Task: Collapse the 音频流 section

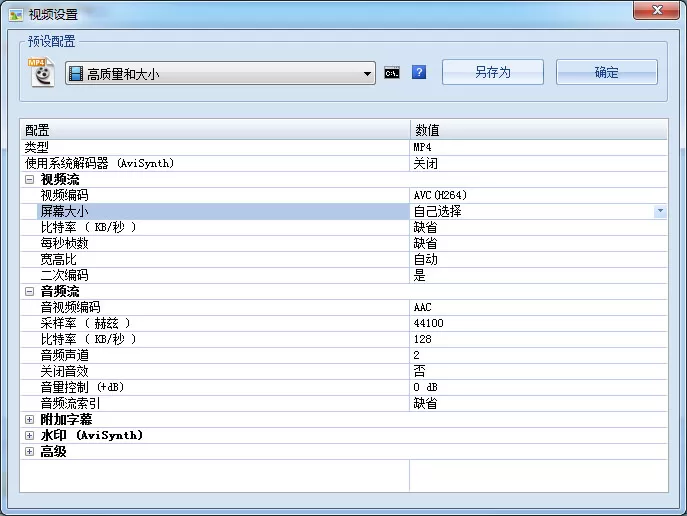Action: (29, 291)
